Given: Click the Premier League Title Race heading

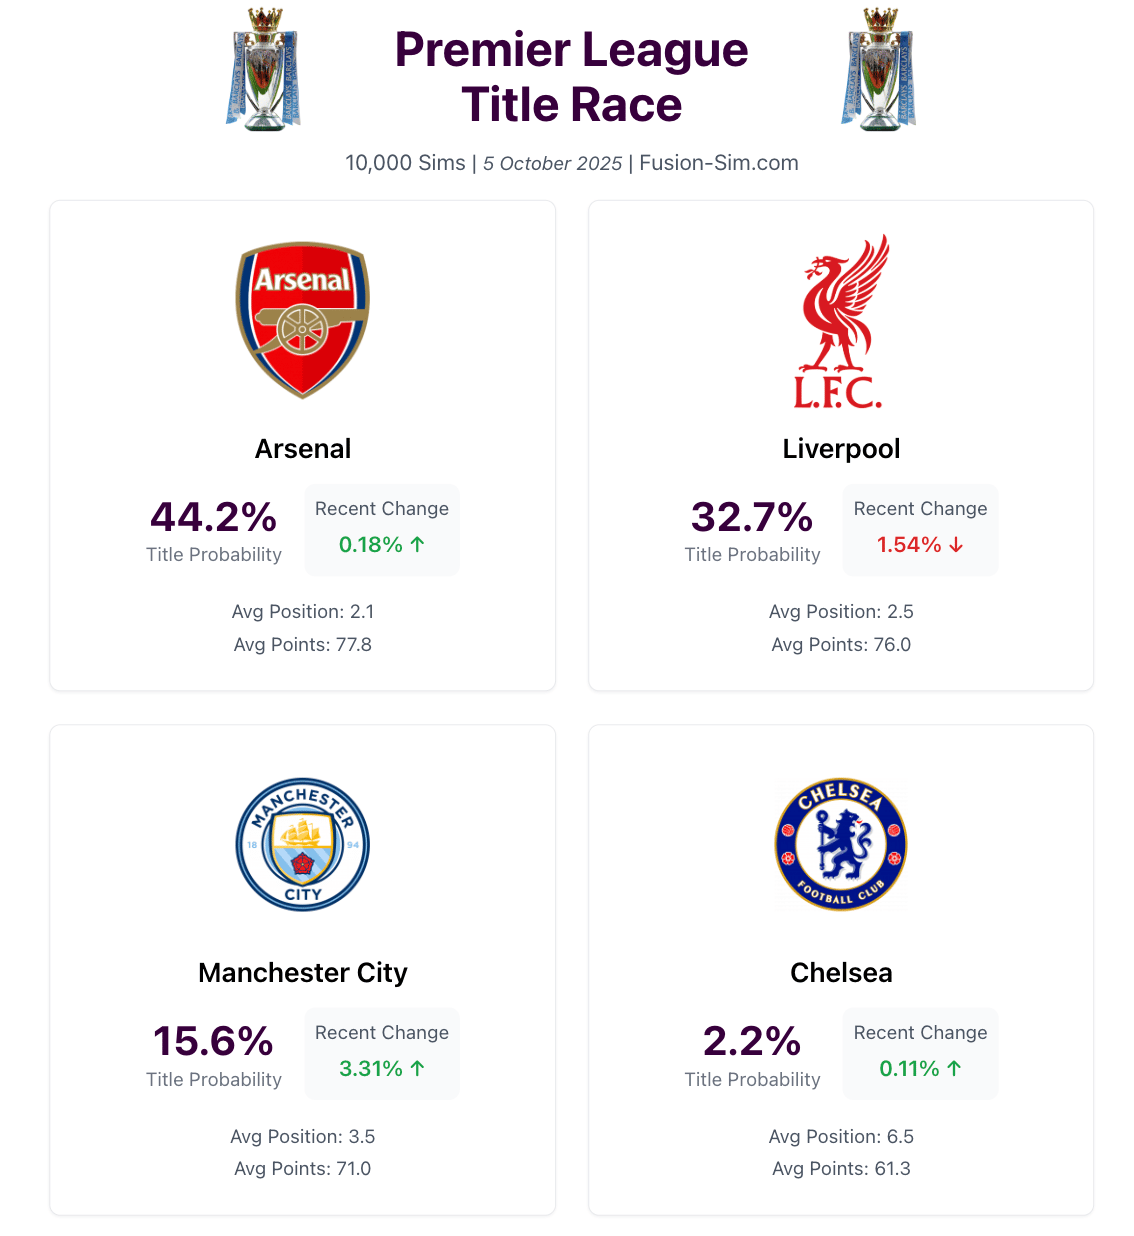Looking at the screenshot, I should [x=572, y=77].
